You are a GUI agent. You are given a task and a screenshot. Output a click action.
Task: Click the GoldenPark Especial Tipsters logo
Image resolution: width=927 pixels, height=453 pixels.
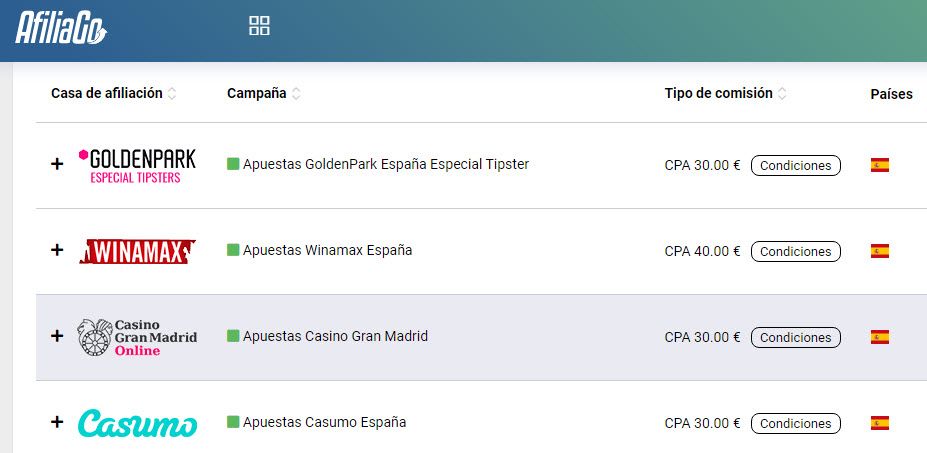[x=137, y=166]
